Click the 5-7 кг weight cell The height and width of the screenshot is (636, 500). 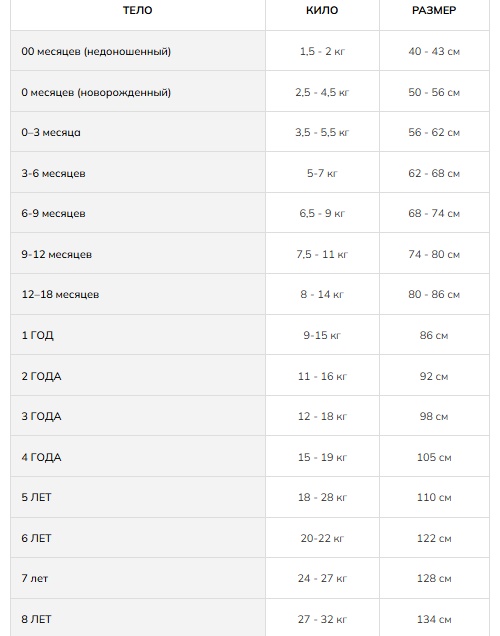tap(322, 174)
